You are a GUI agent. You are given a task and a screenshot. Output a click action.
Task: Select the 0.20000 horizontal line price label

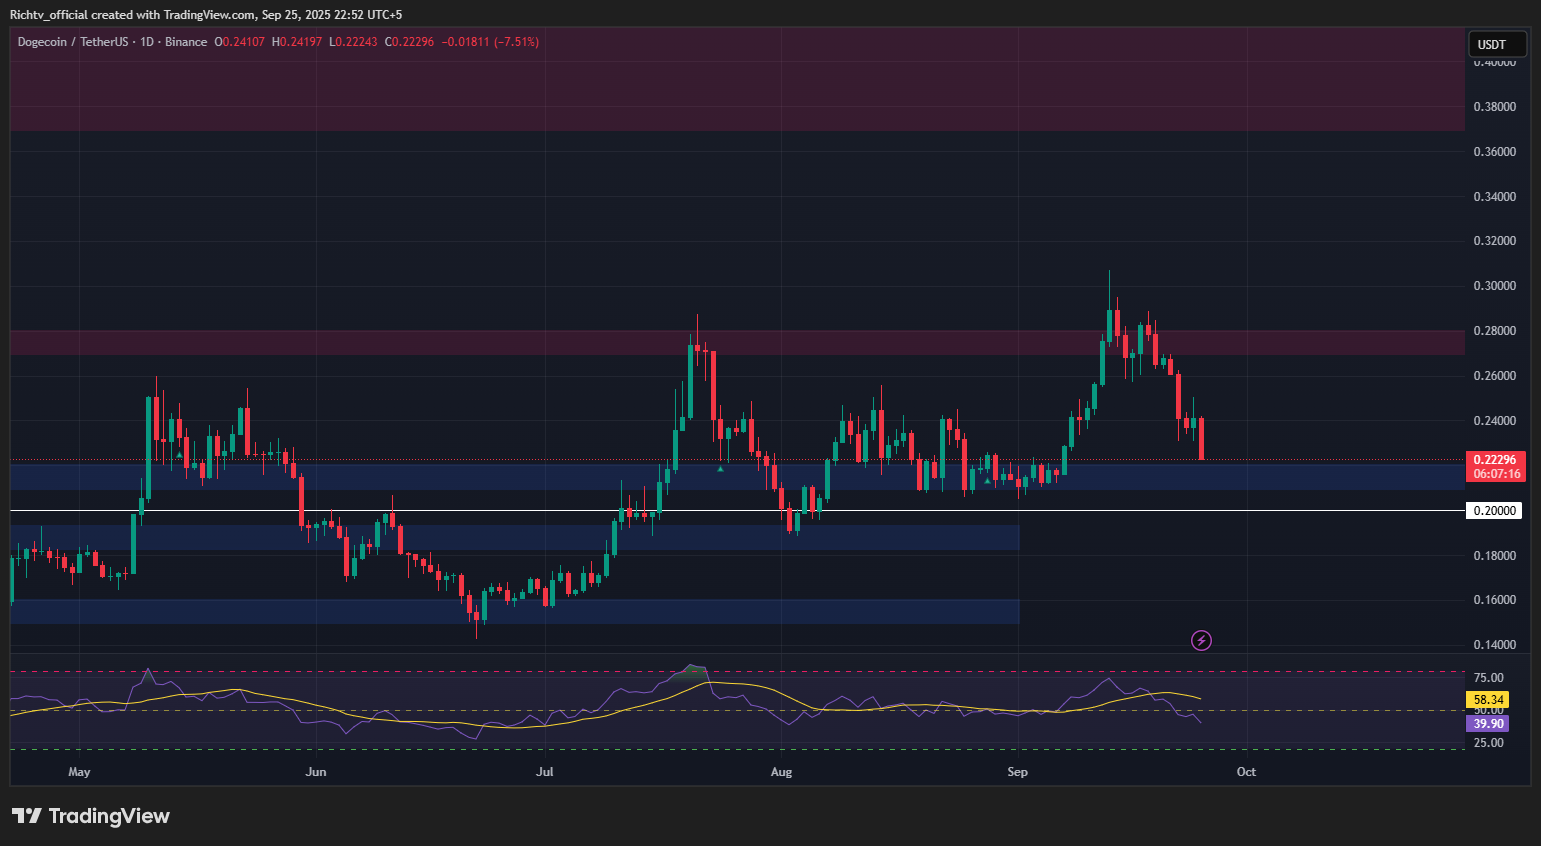point(1494,511)
